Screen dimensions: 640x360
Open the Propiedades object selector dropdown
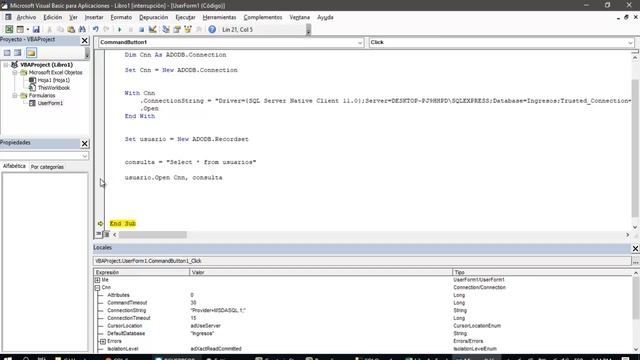point(84,156)
